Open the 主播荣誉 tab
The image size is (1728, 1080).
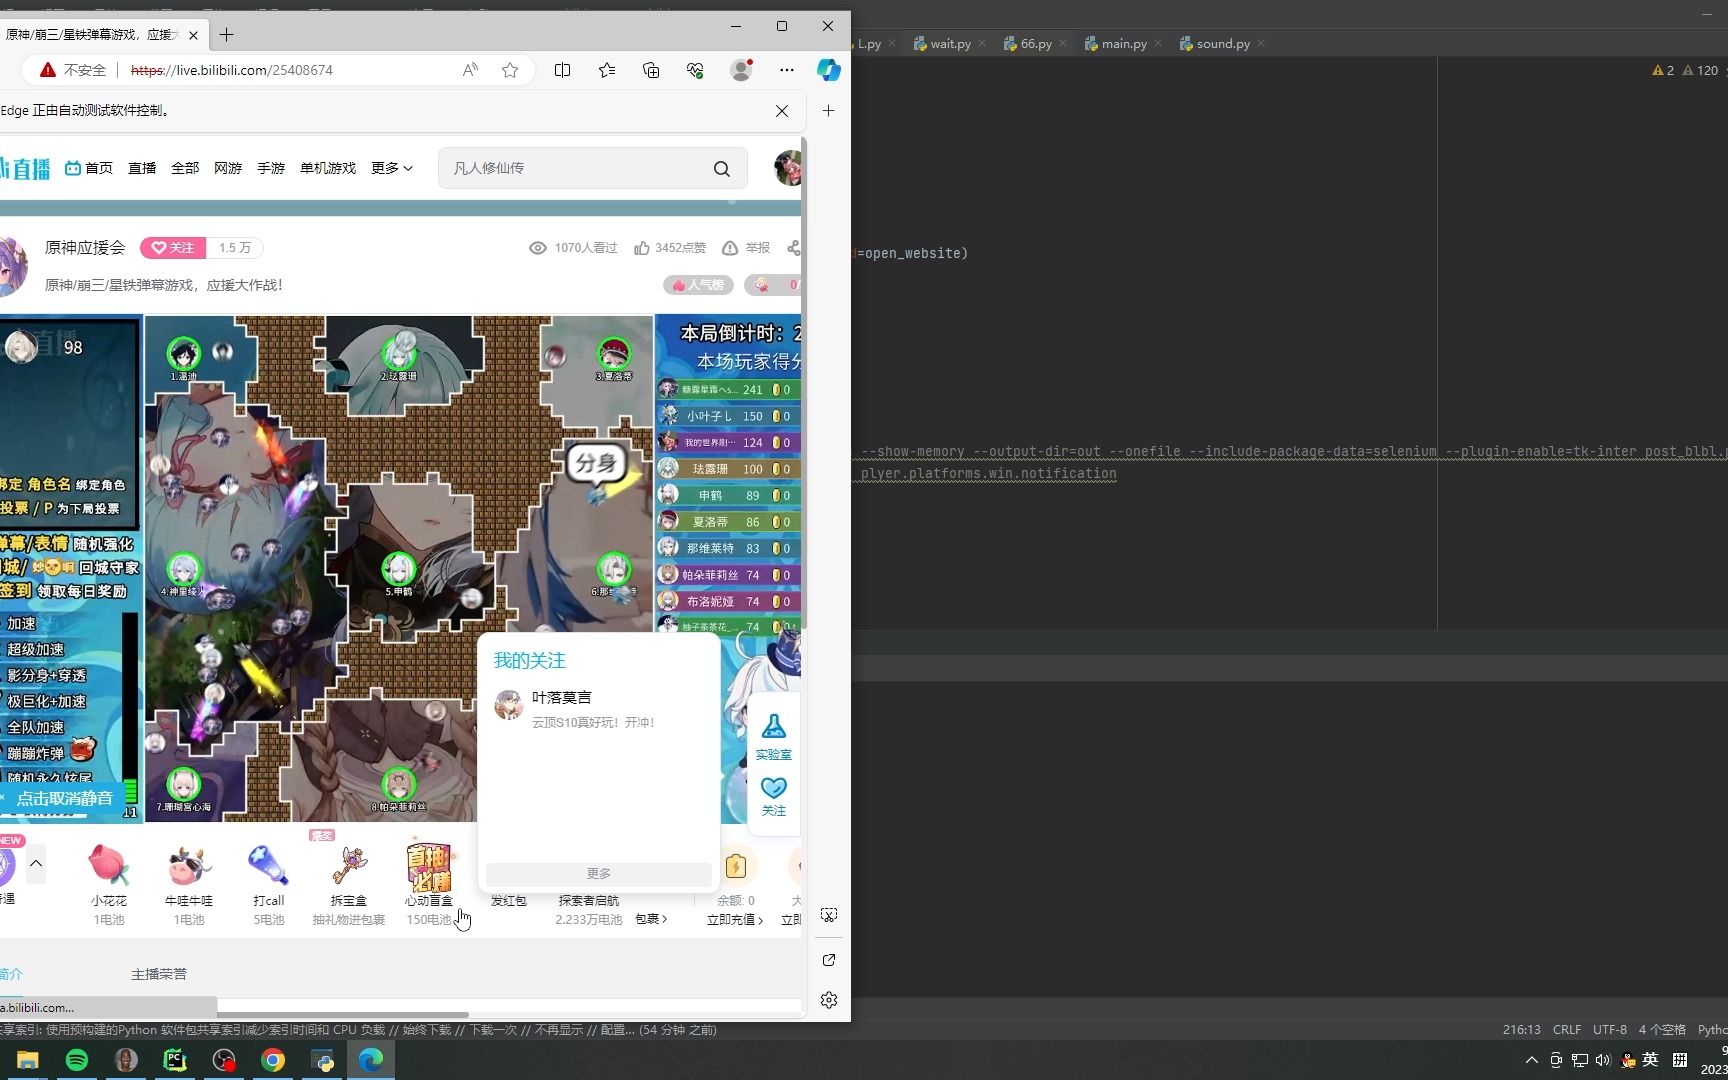pos(159,974)
